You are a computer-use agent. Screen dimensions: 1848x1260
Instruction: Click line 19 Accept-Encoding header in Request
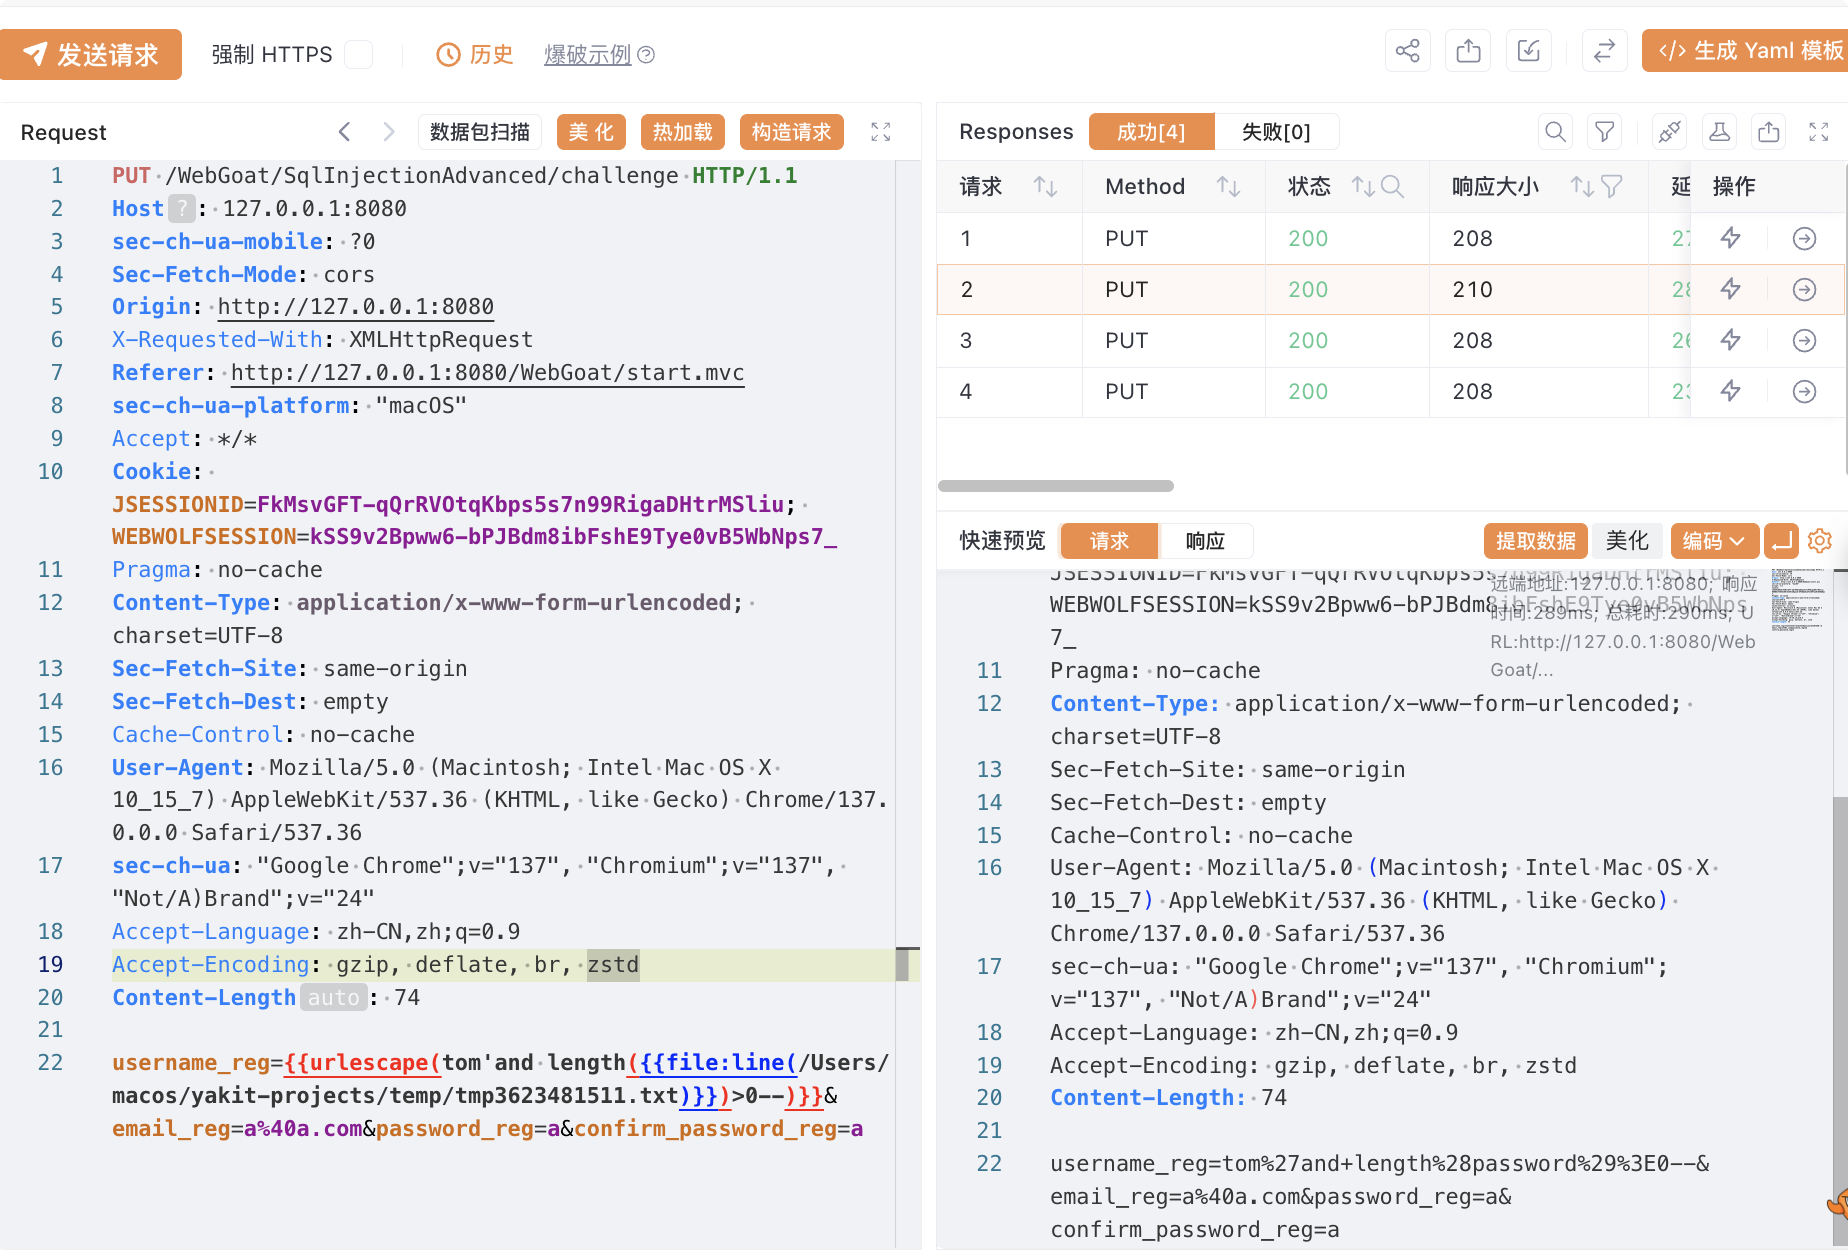[x=375, y=964]
